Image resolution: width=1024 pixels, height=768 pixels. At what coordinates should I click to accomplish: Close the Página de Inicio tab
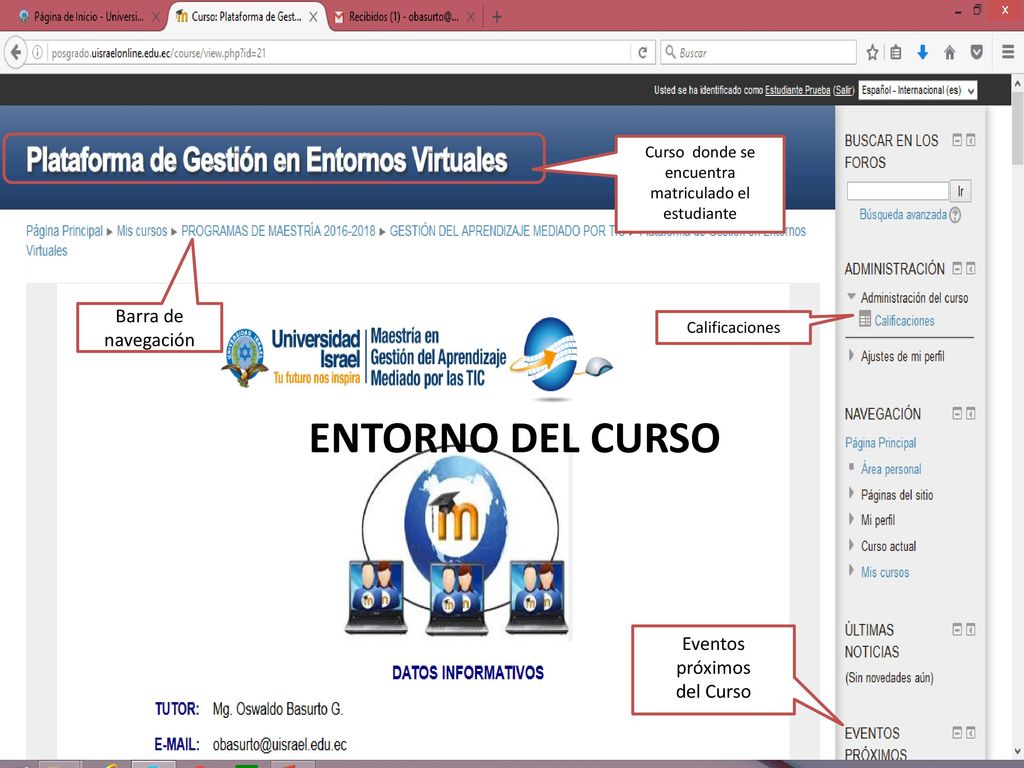155,17
